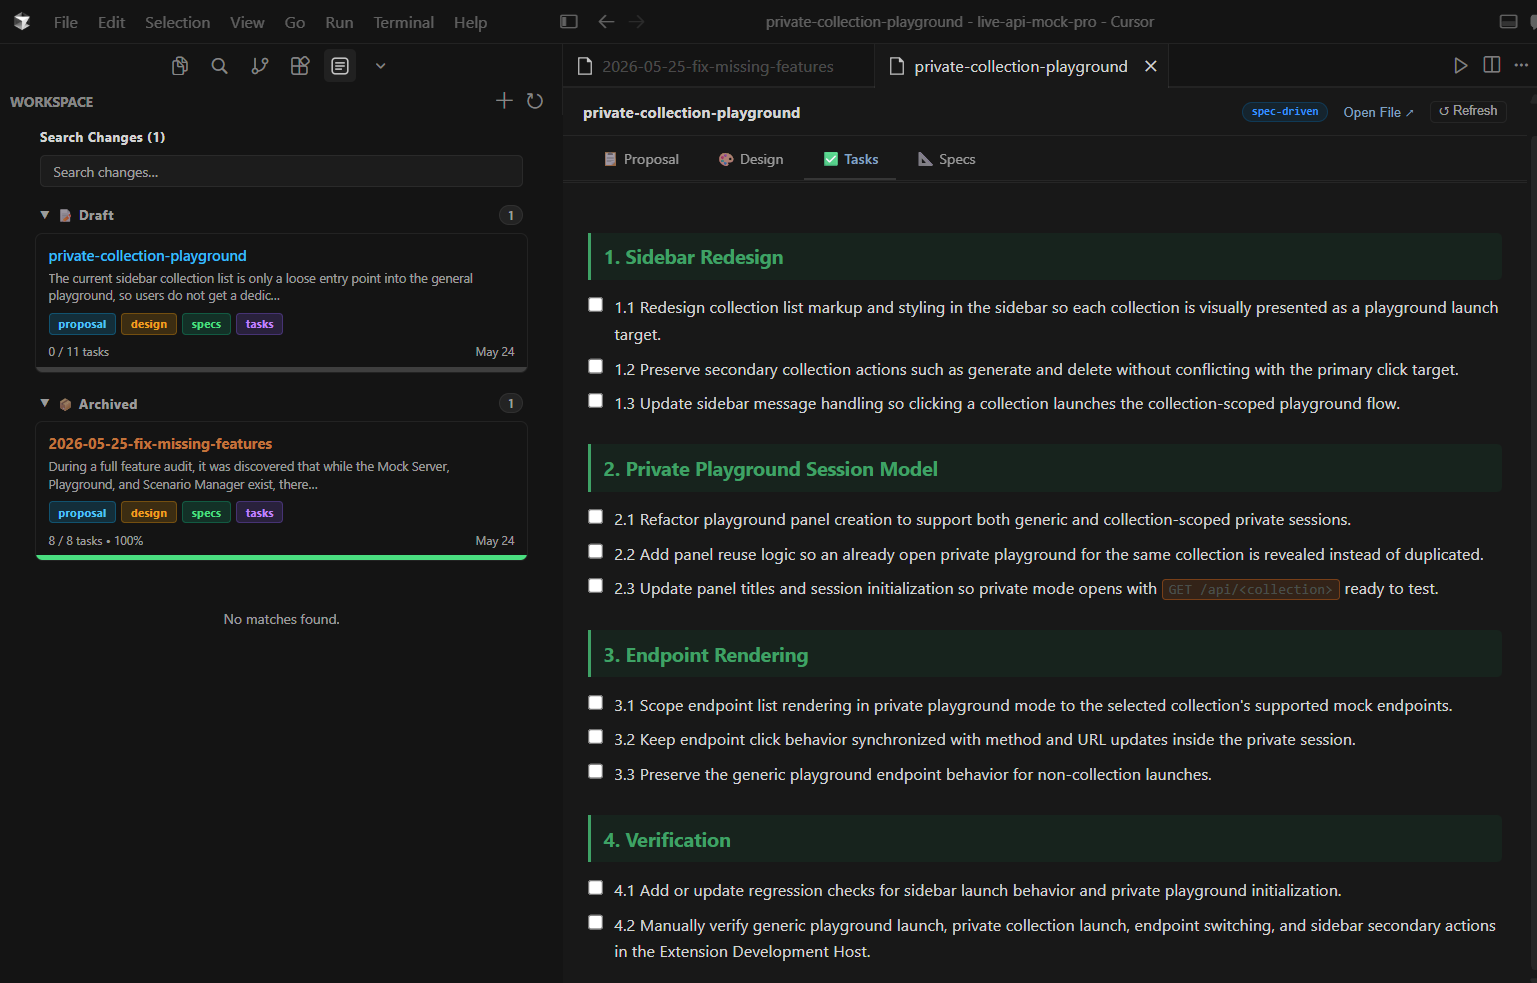Click the spec-driven badge
Image resolution: width=1537 pixels, height=983 pixels.
click(1285, 111)
